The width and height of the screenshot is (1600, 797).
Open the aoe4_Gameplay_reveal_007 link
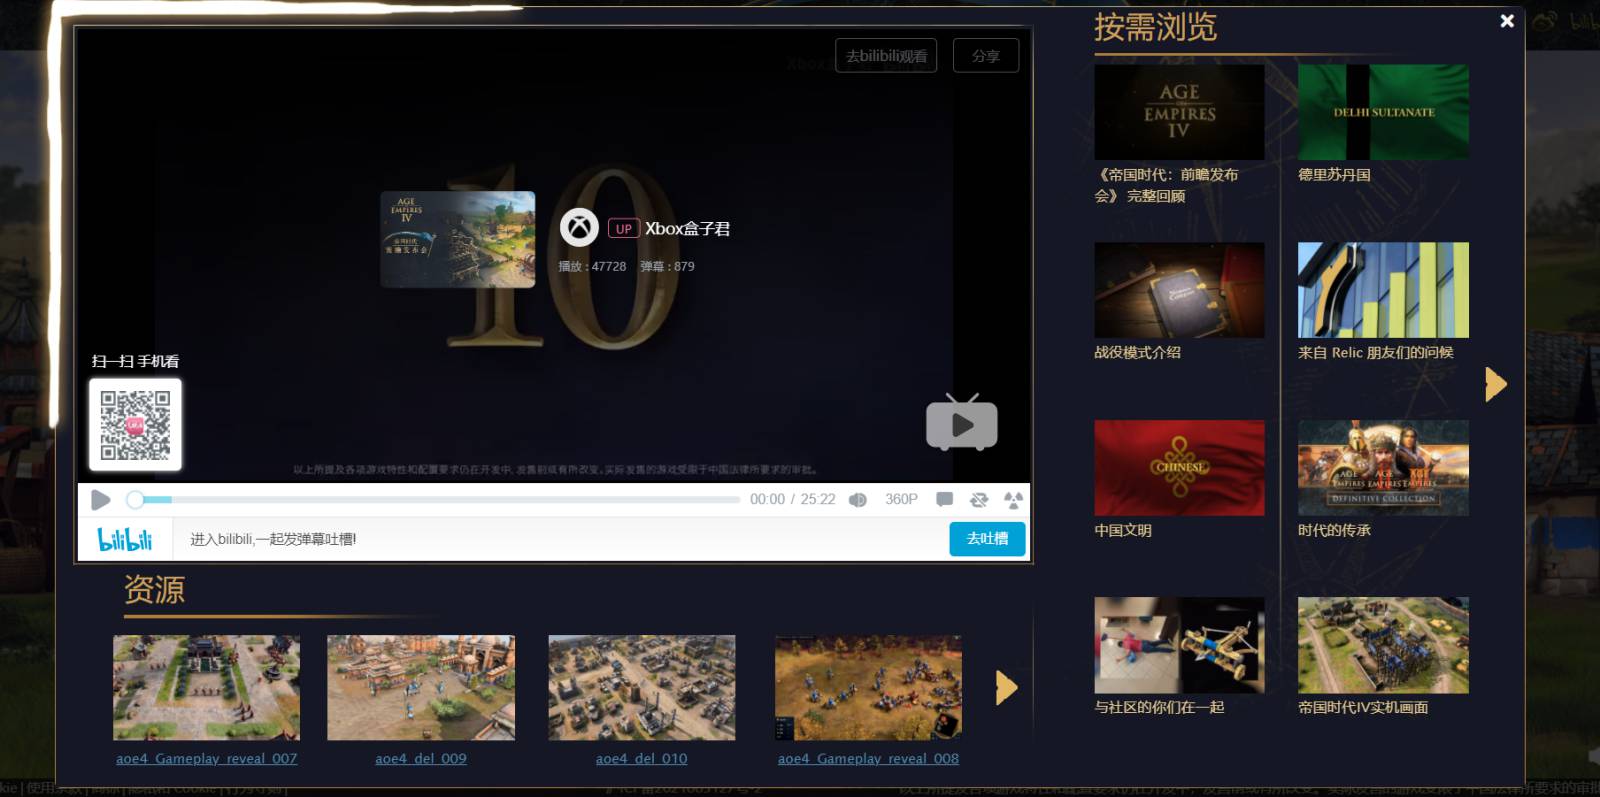(x=207, y=759)
